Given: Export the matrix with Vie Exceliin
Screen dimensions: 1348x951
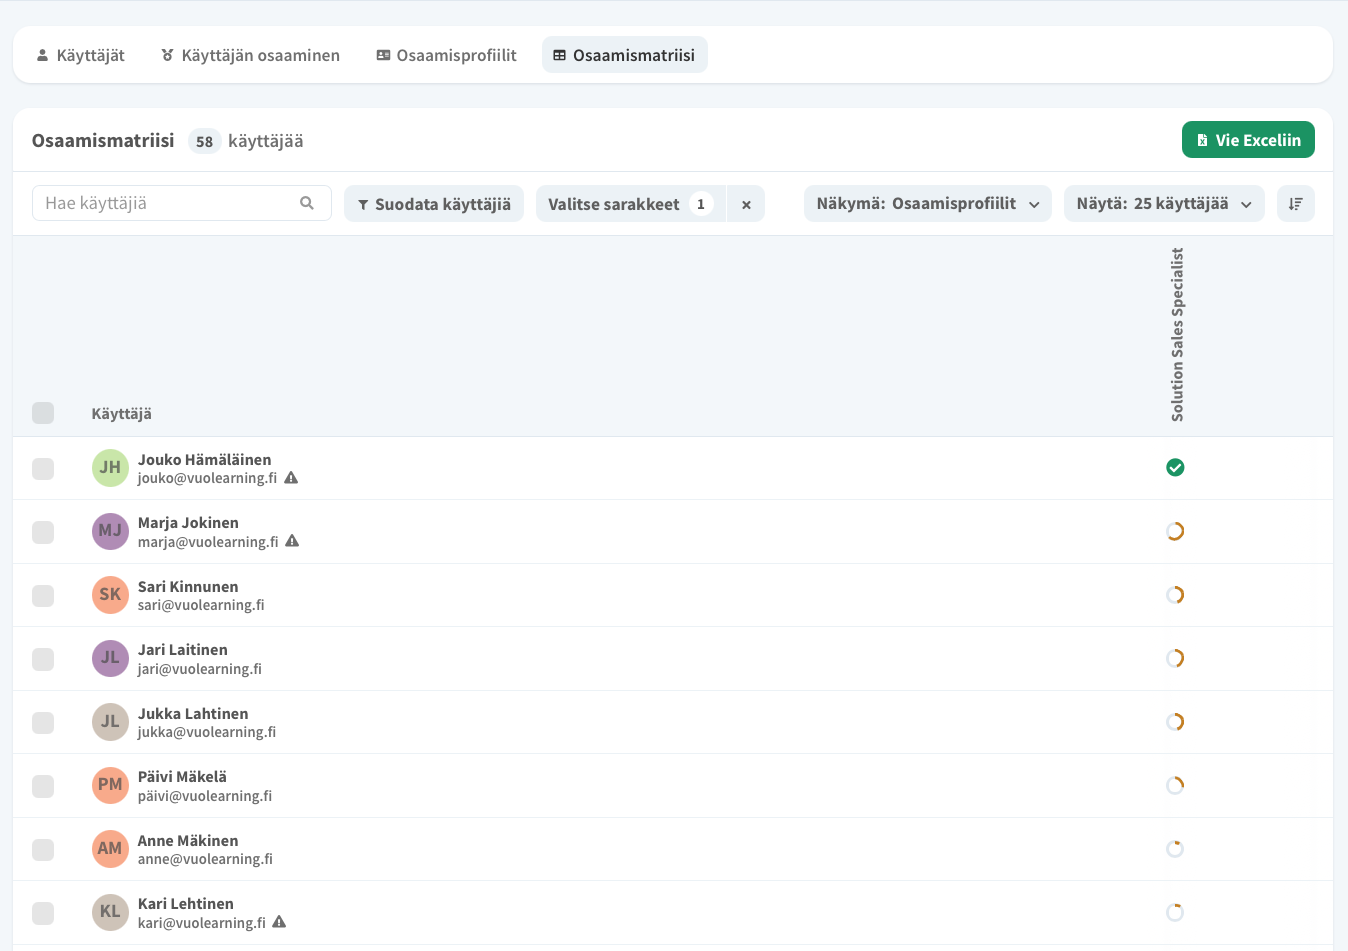Looking at the screenshot, I should (x=1247, y=140).
